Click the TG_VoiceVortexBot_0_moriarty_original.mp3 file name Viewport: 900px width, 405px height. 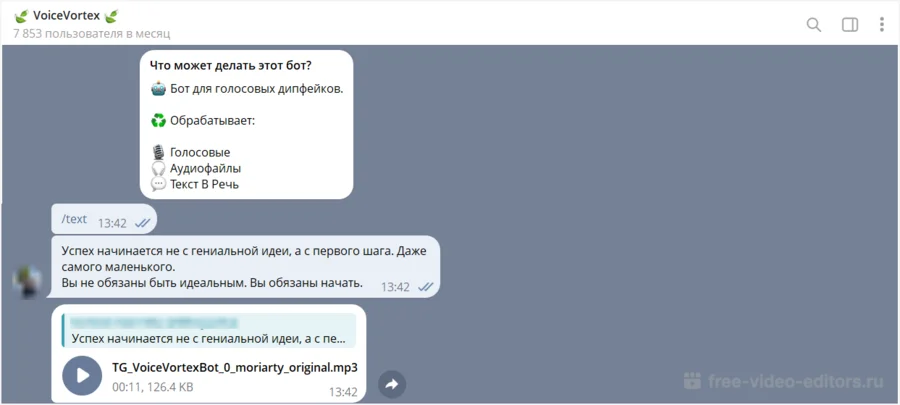coord(235,368)
